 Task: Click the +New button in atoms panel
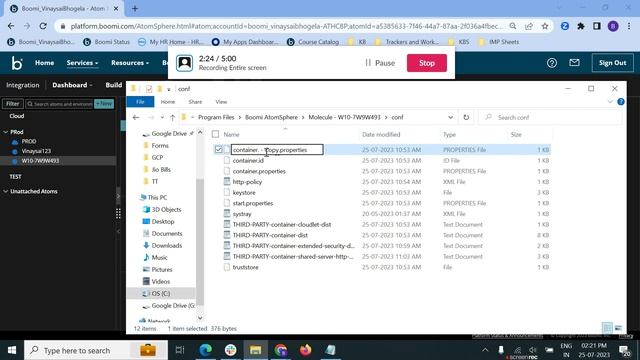[x=104, y=104]
